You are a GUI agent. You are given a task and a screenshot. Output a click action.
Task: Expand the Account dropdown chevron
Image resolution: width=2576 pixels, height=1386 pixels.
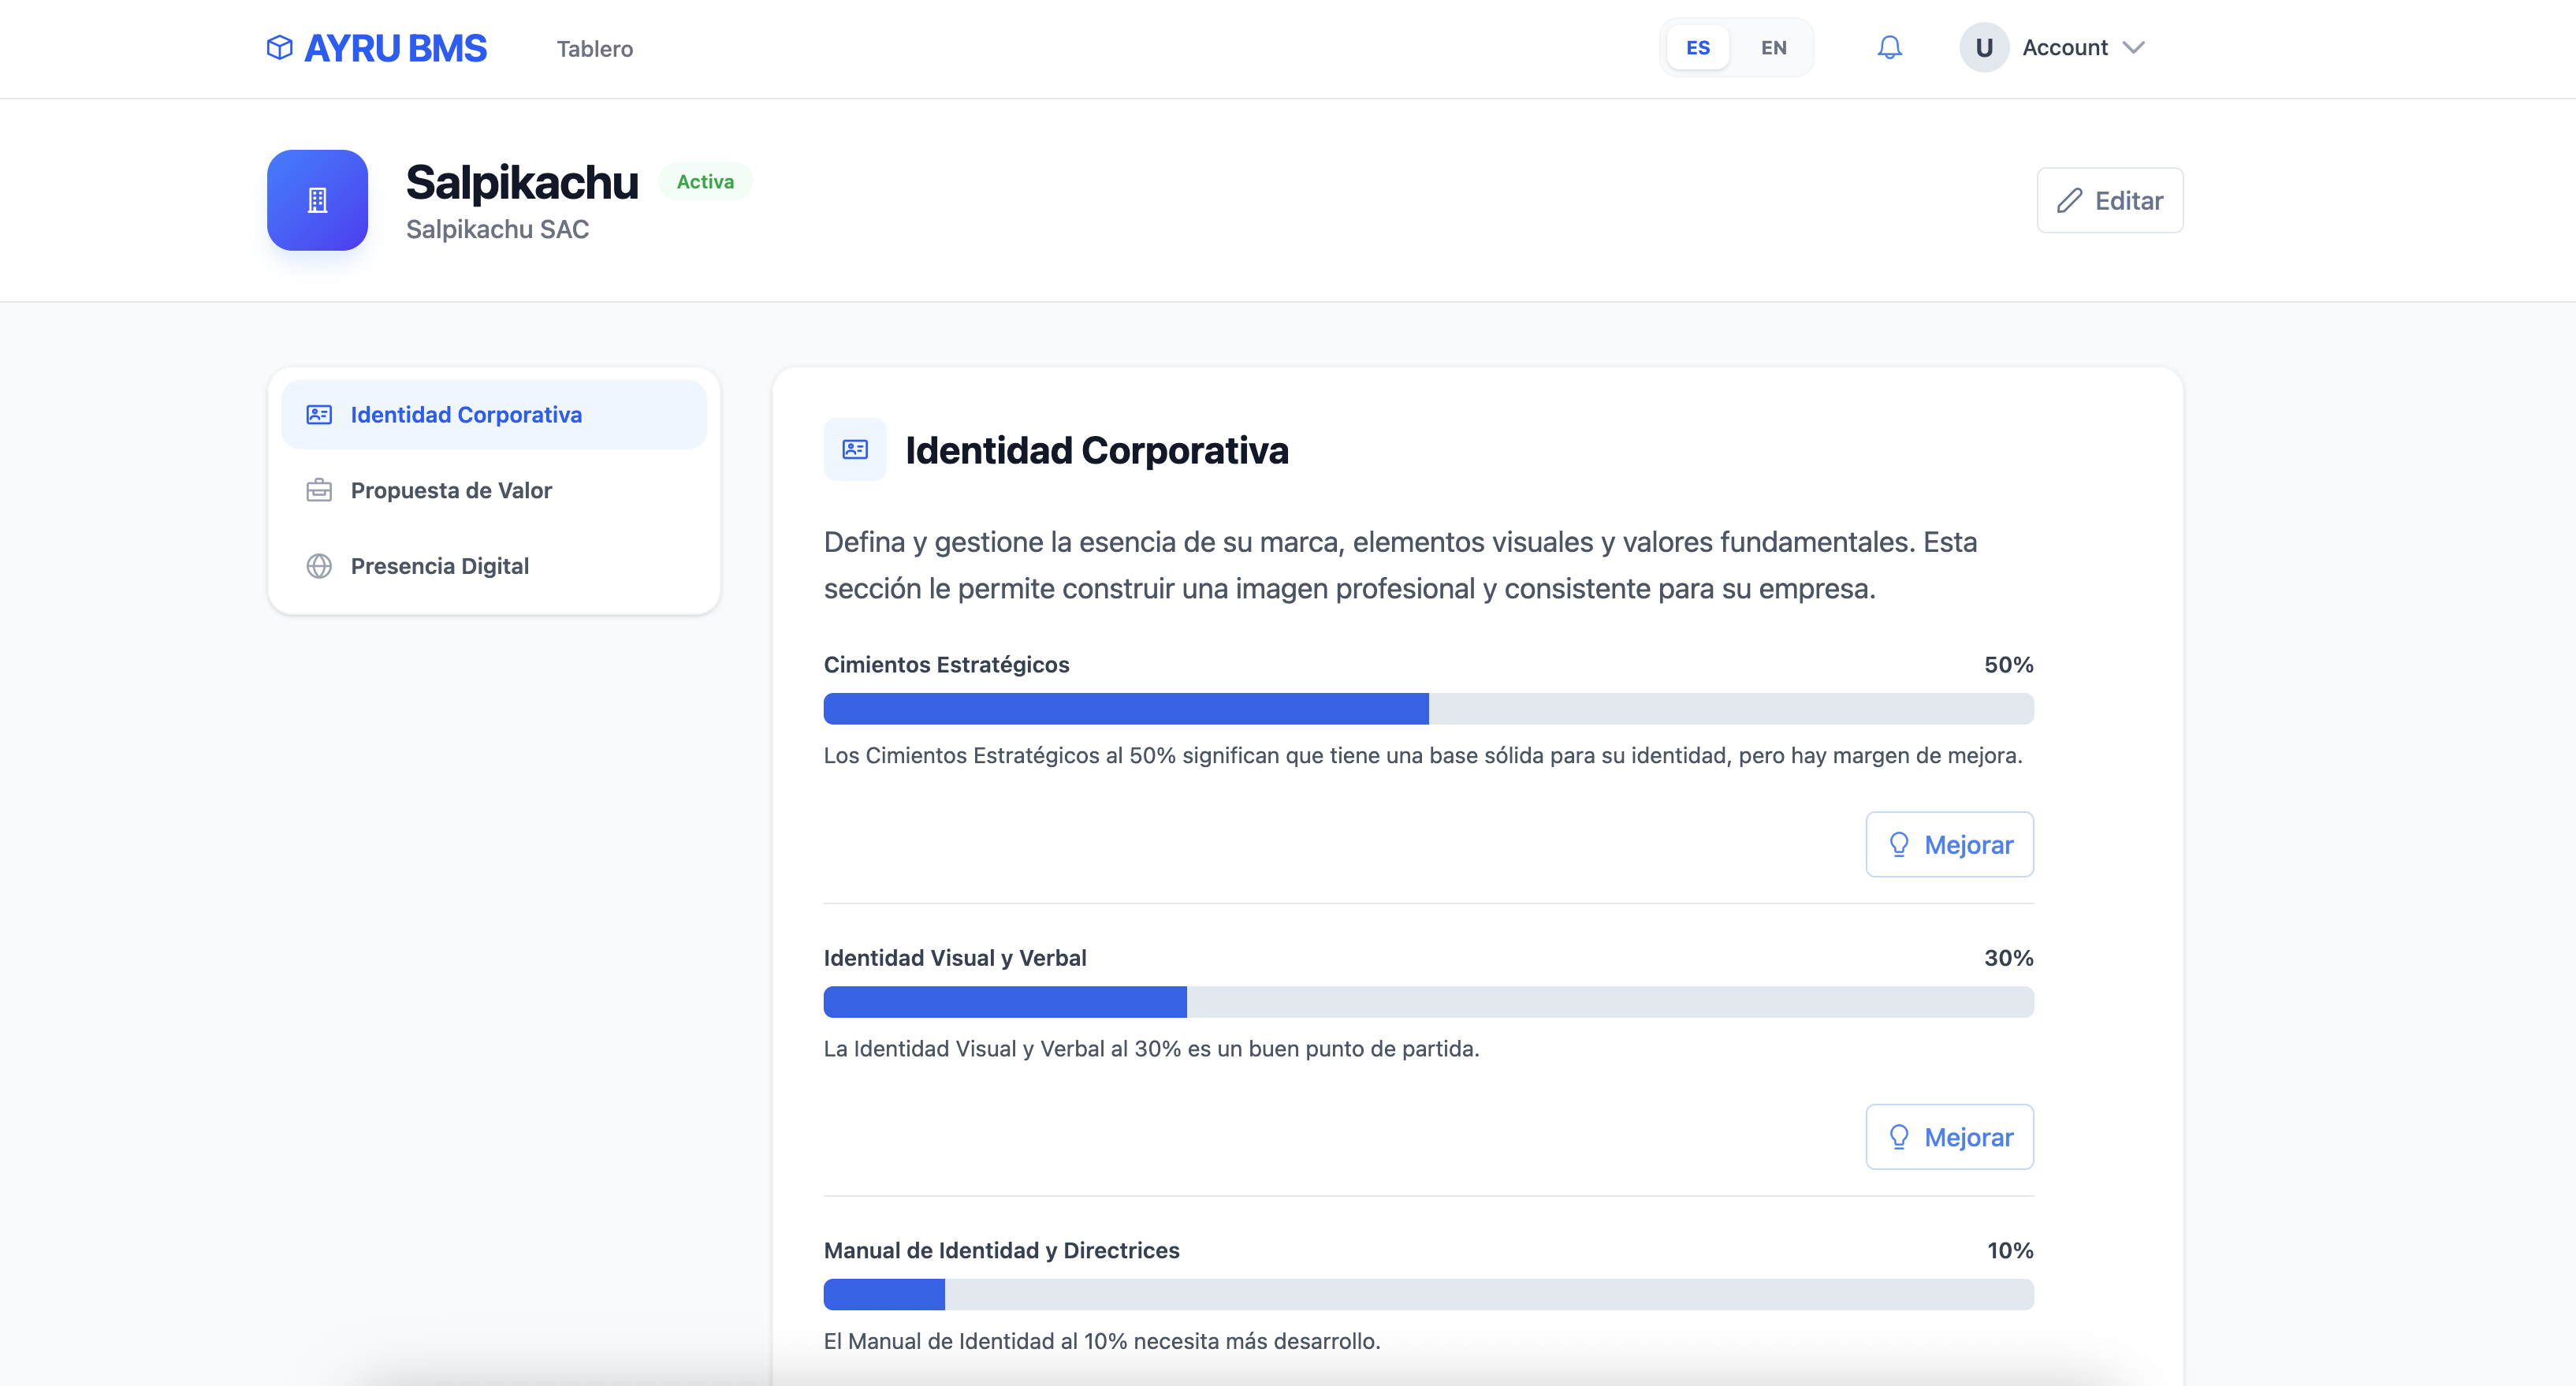point(2133,48)
